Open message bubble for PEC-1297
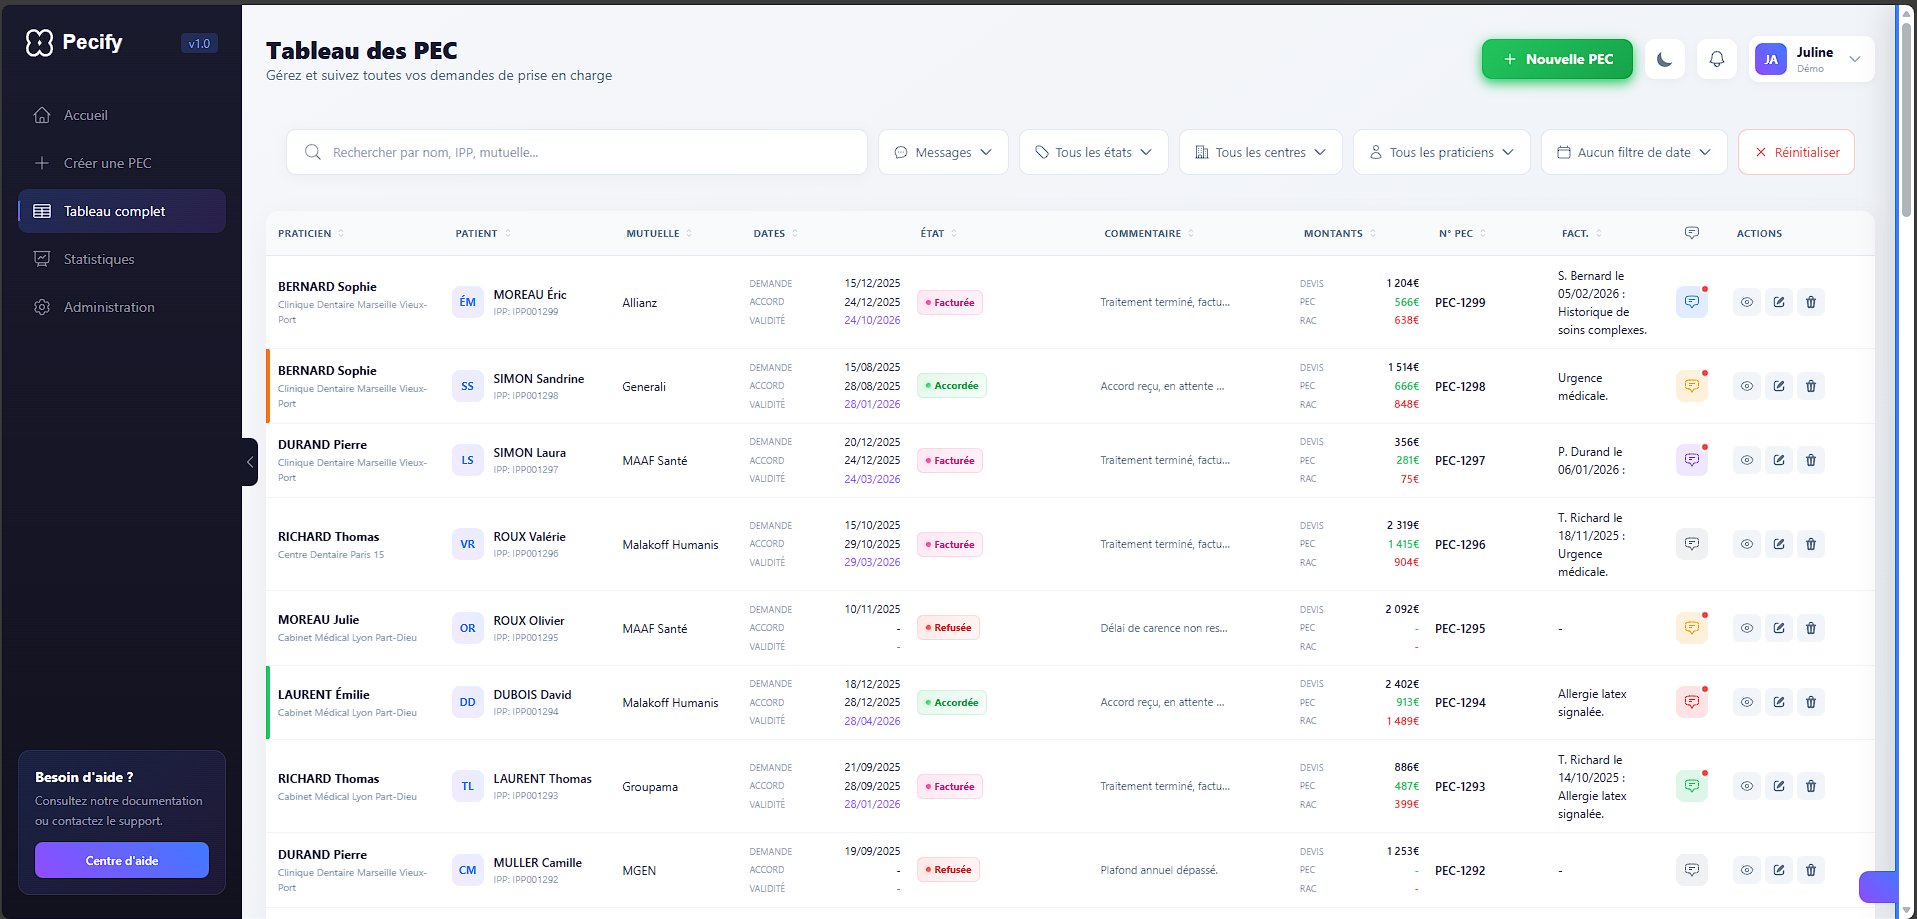Image resolution: width=1917 pixels, height=919 pixels. (1691, 460)
